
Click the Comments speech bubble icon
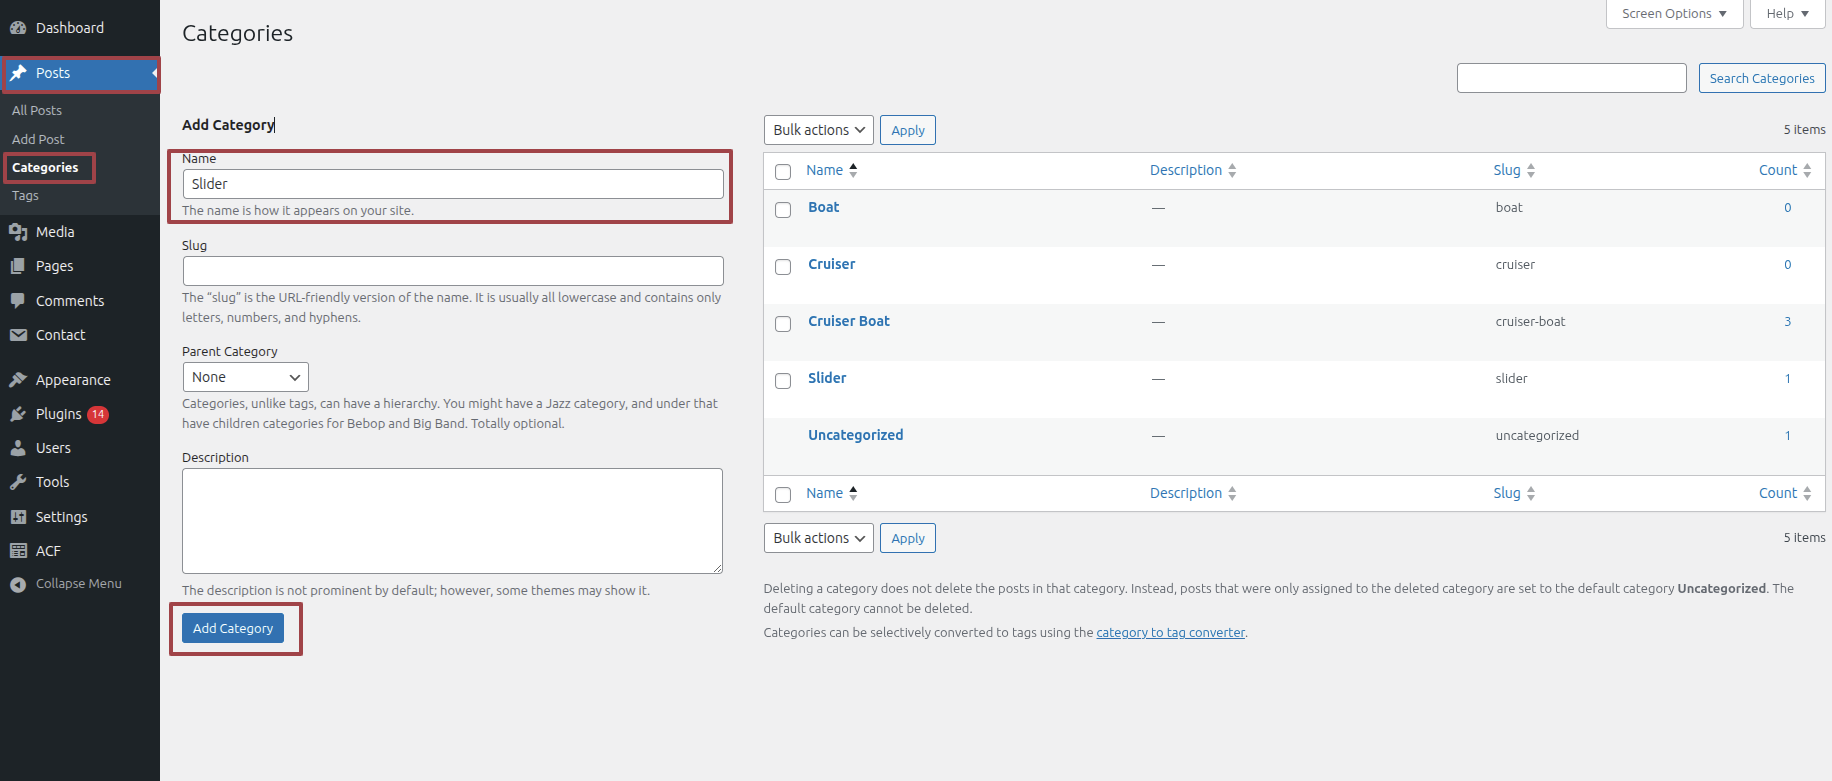[18, 301]
